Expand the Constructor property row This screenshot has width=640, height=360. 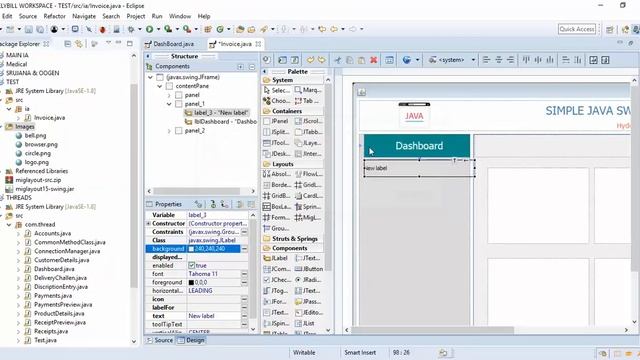[x=148, y=224]
